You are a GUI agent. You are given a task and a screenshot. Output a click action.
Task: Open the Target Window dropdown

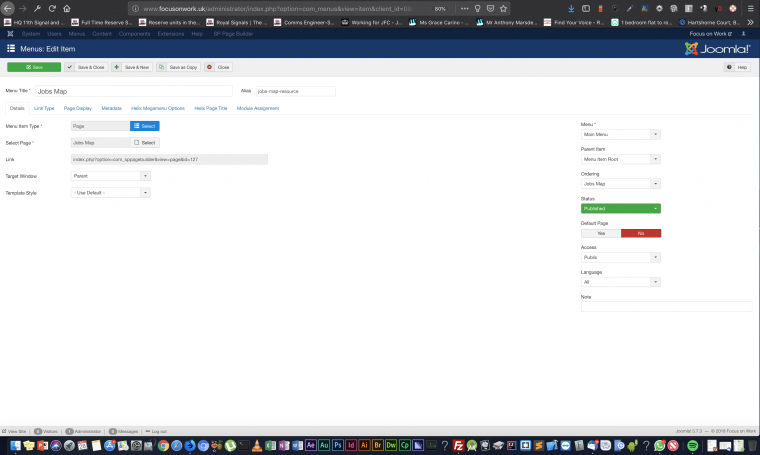[x=111, y=176]
